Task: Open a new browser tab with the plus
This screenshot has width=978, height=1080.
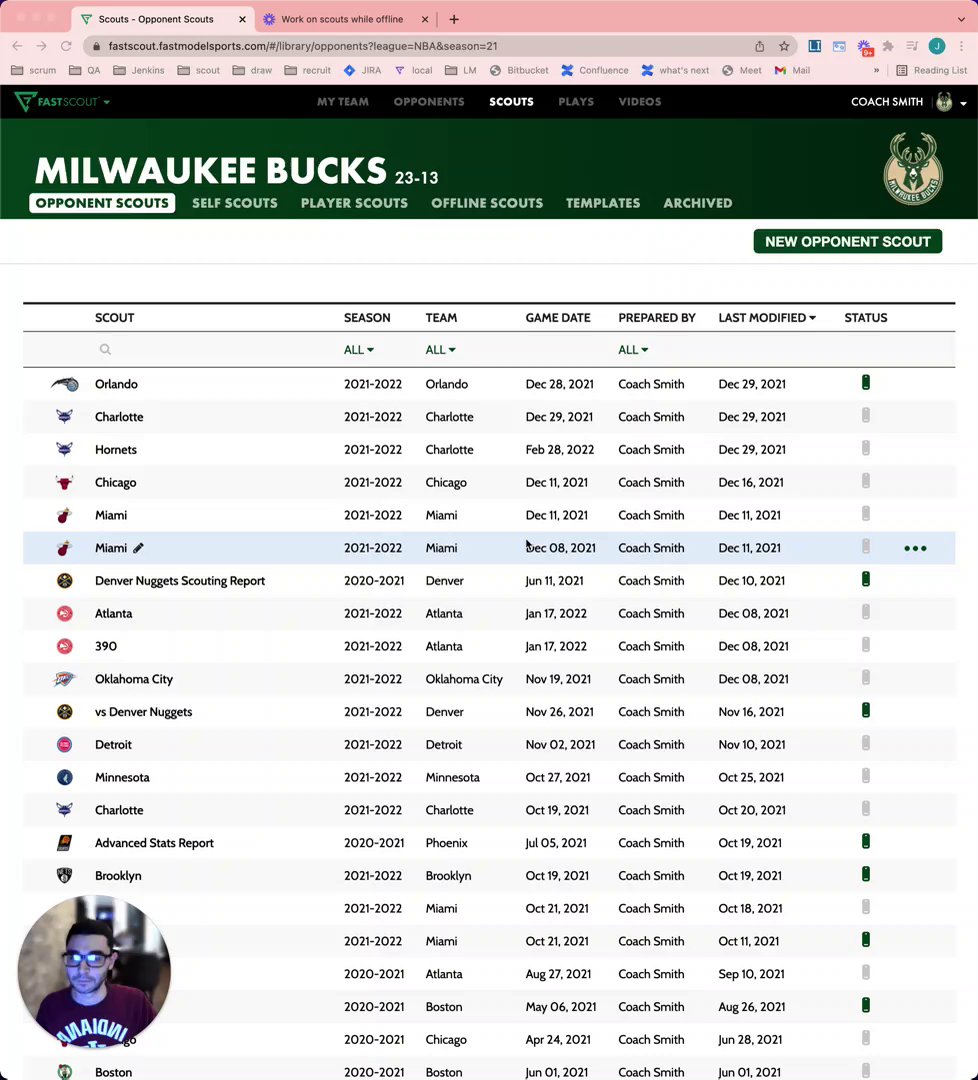Action: click(454, 19)
